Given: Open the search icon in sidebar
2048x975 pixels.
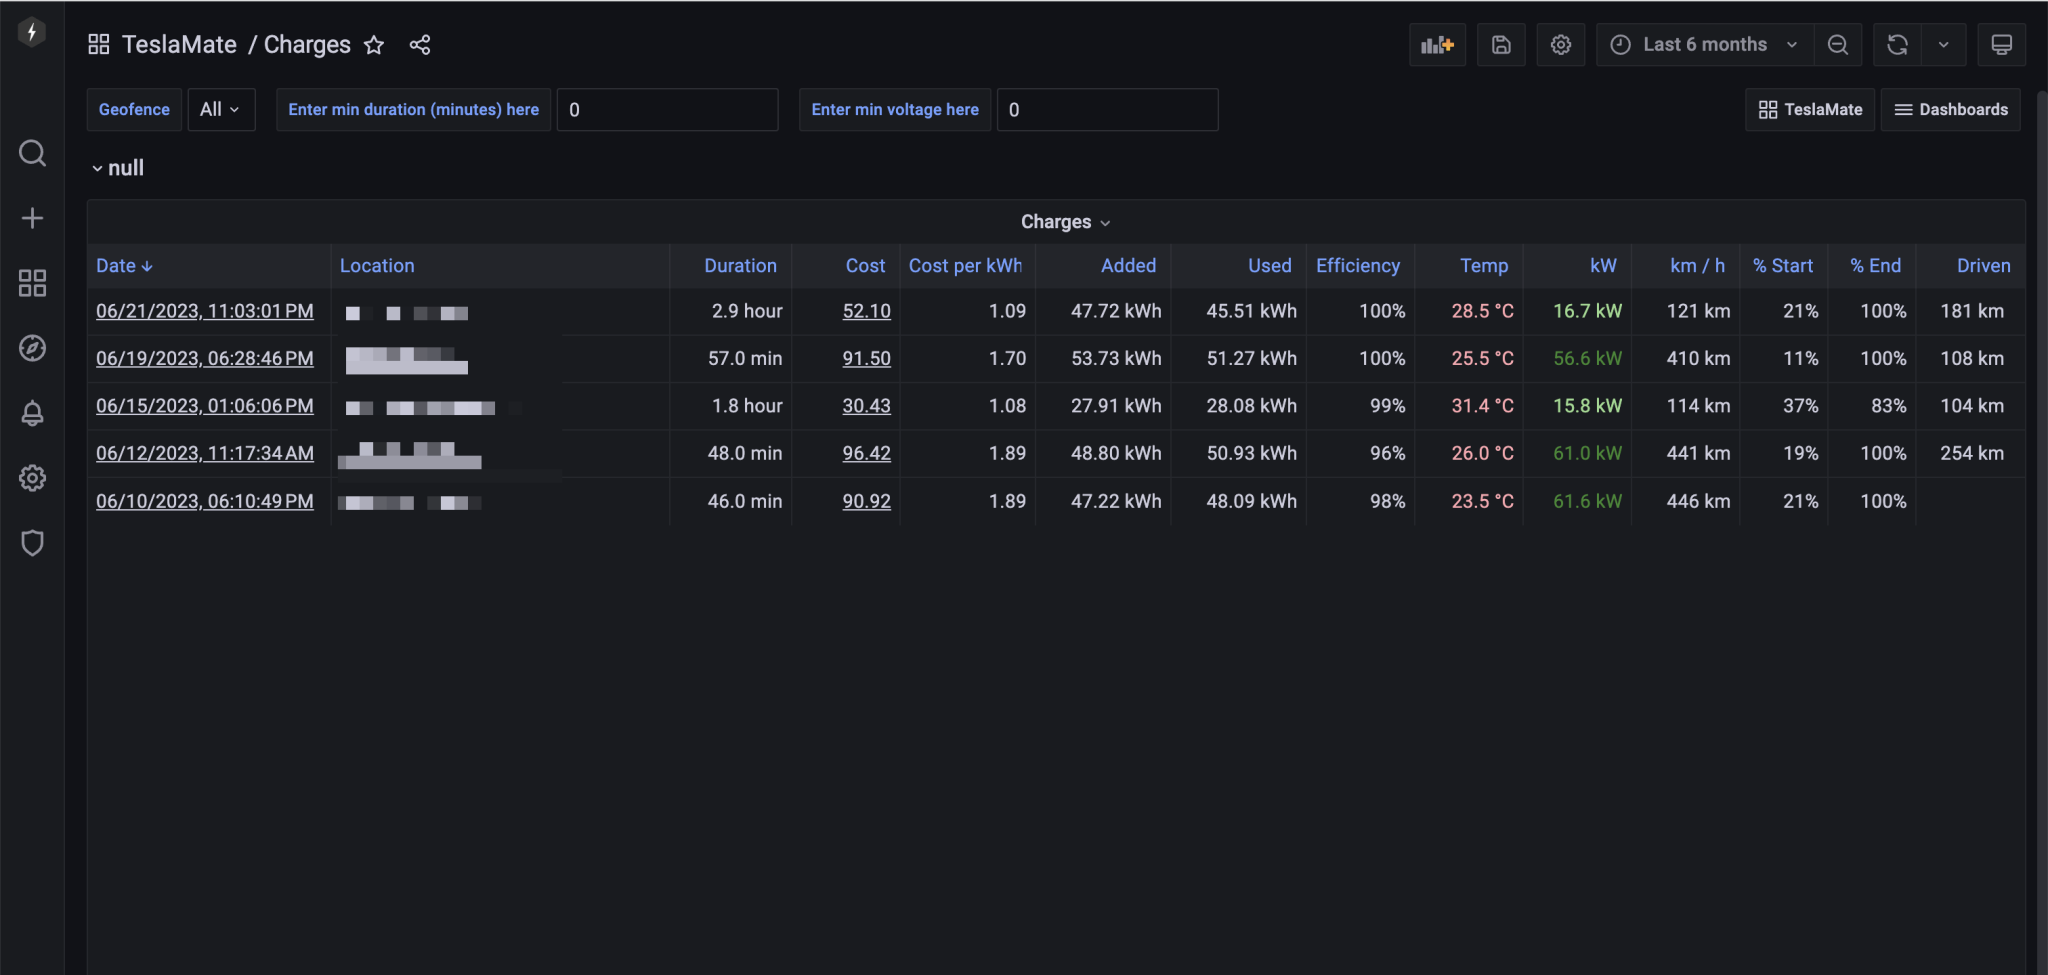Looking at the screenshot, I should click(x=32, y=153).
